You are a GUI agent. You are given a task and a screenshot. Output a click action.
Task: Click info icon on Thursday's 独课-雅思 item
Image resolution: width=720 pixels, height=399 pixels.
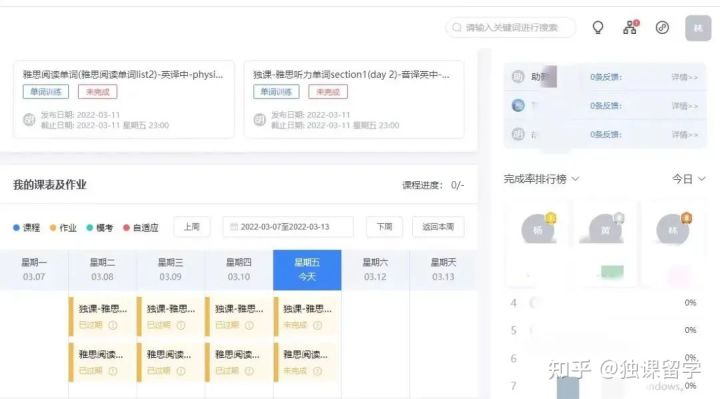[249, 326]
